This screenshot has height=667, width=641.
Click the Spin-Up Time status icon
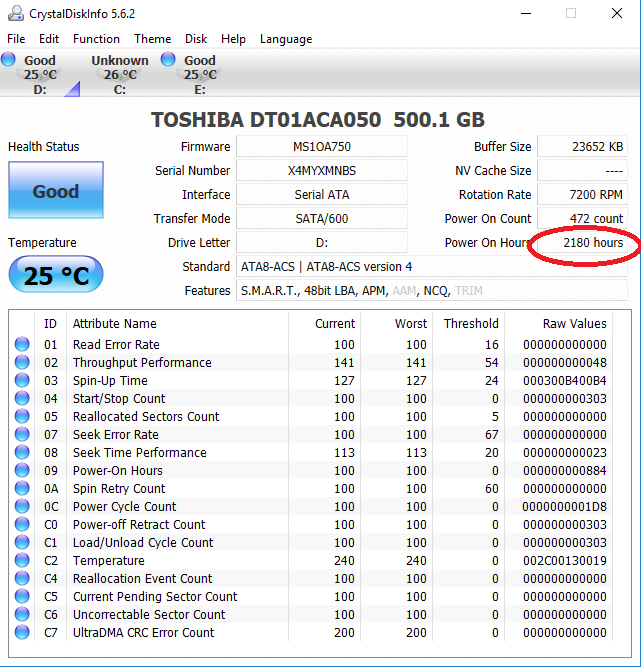(x=22, y=381)
